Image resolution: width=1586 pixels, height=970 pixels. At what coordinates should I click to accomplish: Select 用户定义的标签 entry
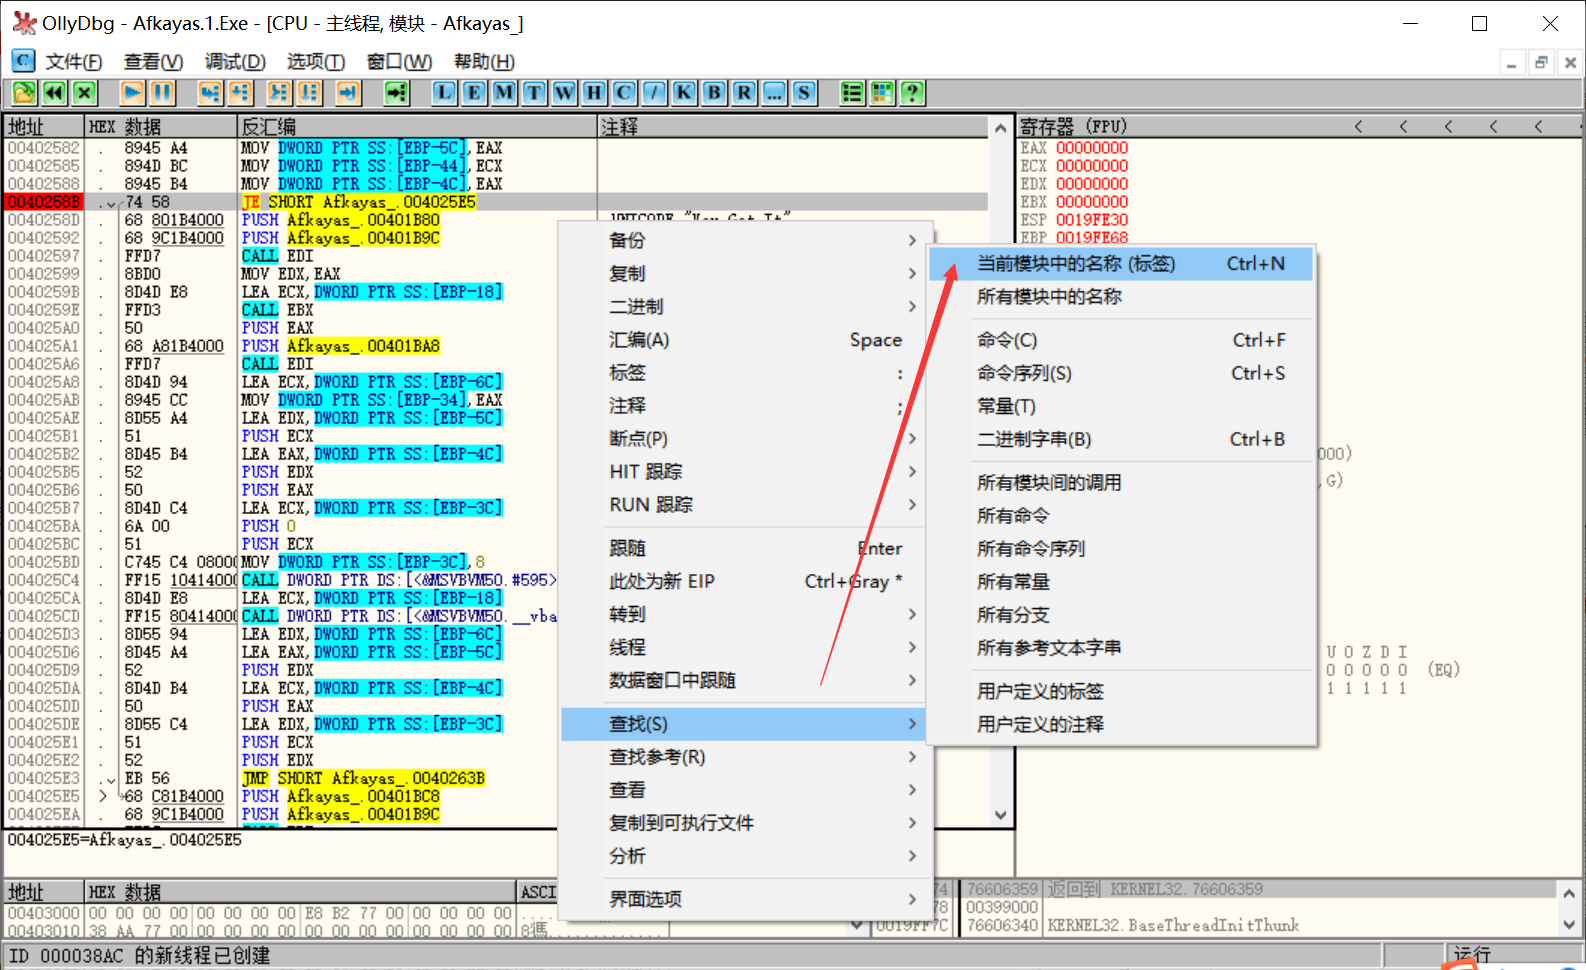pos(1121,691)
